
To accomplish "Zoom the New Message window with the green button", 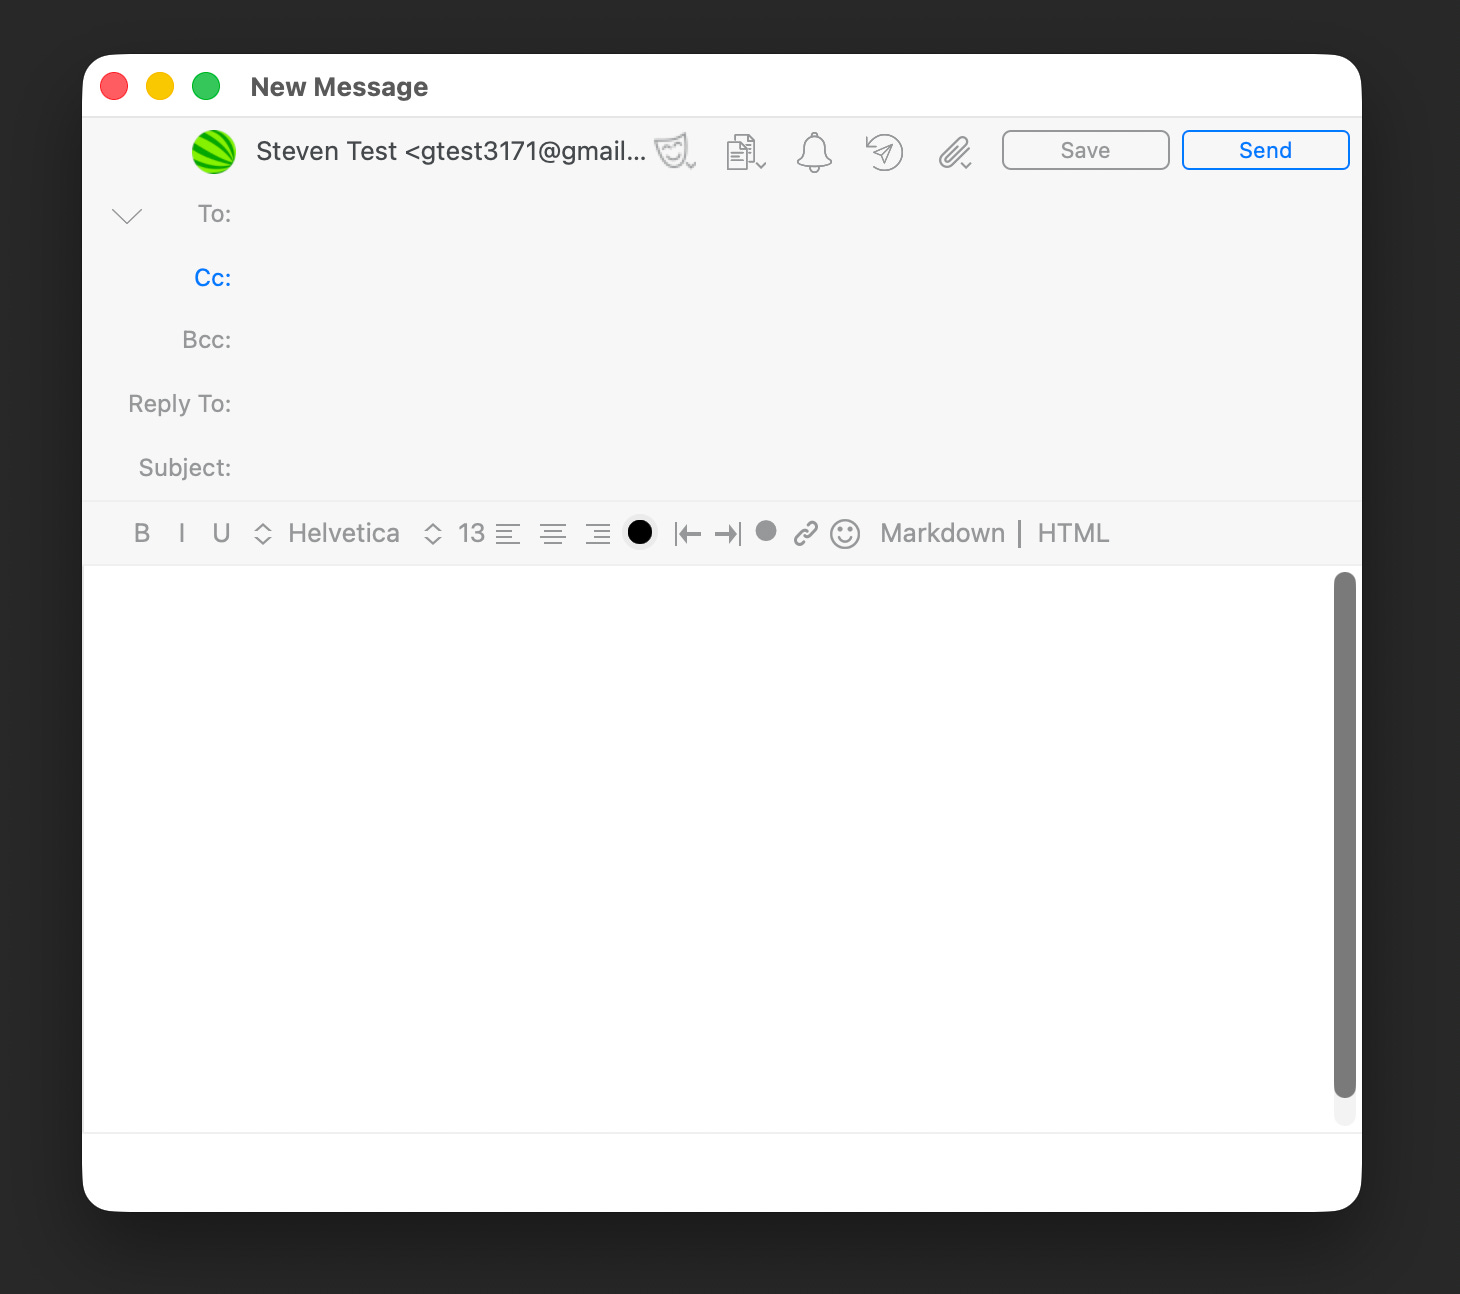I will tap(206, 86).
